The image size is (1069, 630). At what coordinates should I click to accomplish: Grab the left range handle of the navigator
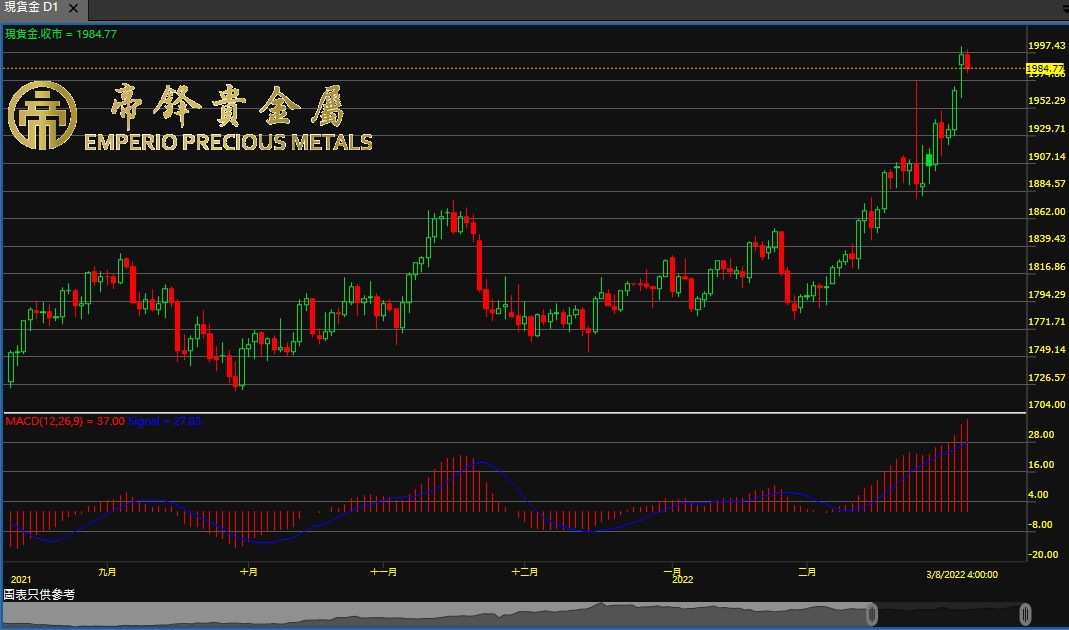click(x=871, y=614)
